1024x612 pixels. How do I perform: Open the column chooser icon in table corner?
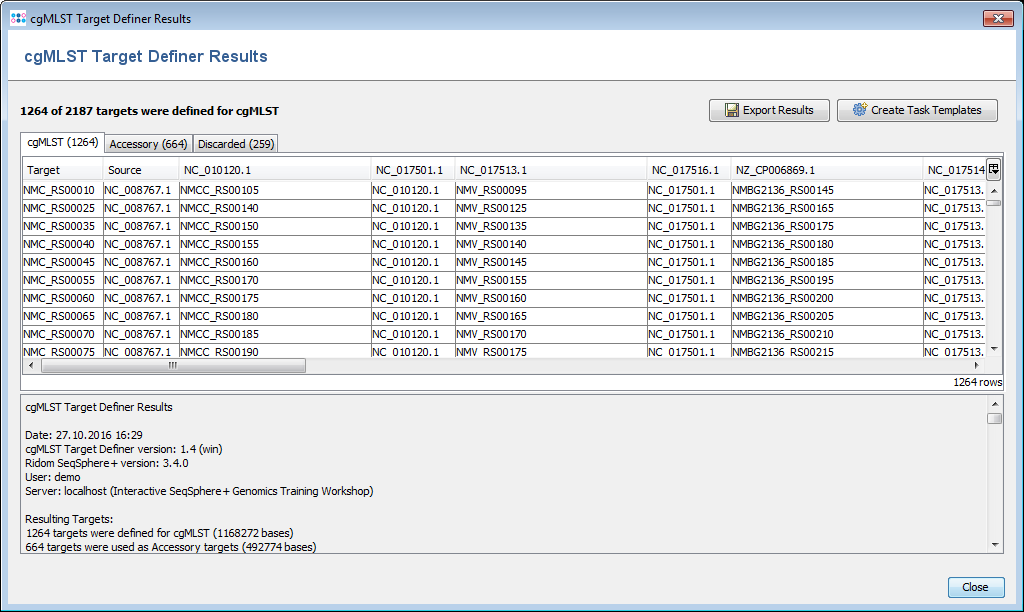(994, 170)
